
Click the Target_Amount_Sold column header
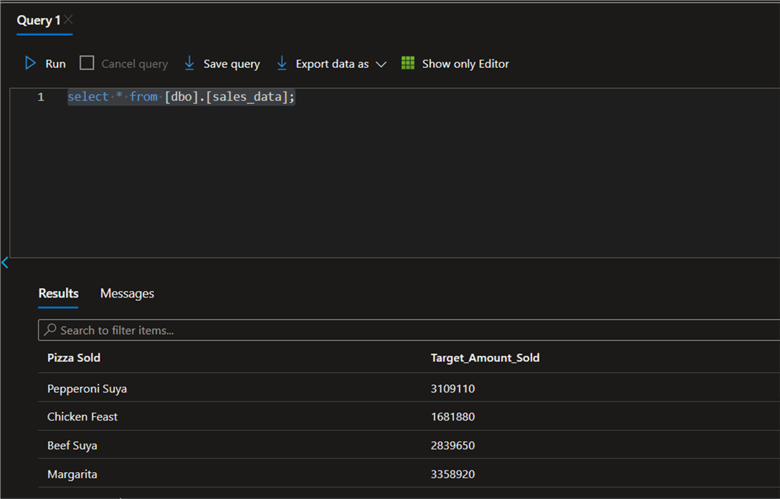pyautogui.click(x=485, y=358)
